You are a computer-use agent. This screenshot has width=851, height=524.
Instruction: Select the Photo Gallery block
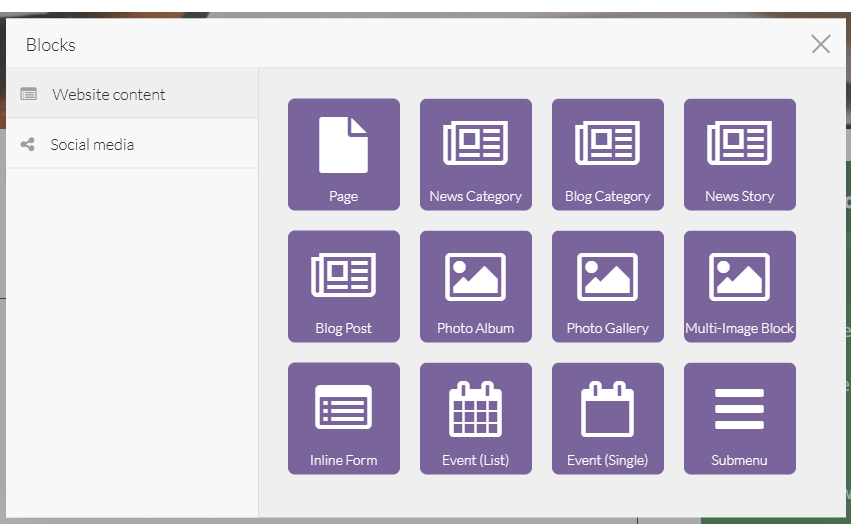click(x=607, y=286)
